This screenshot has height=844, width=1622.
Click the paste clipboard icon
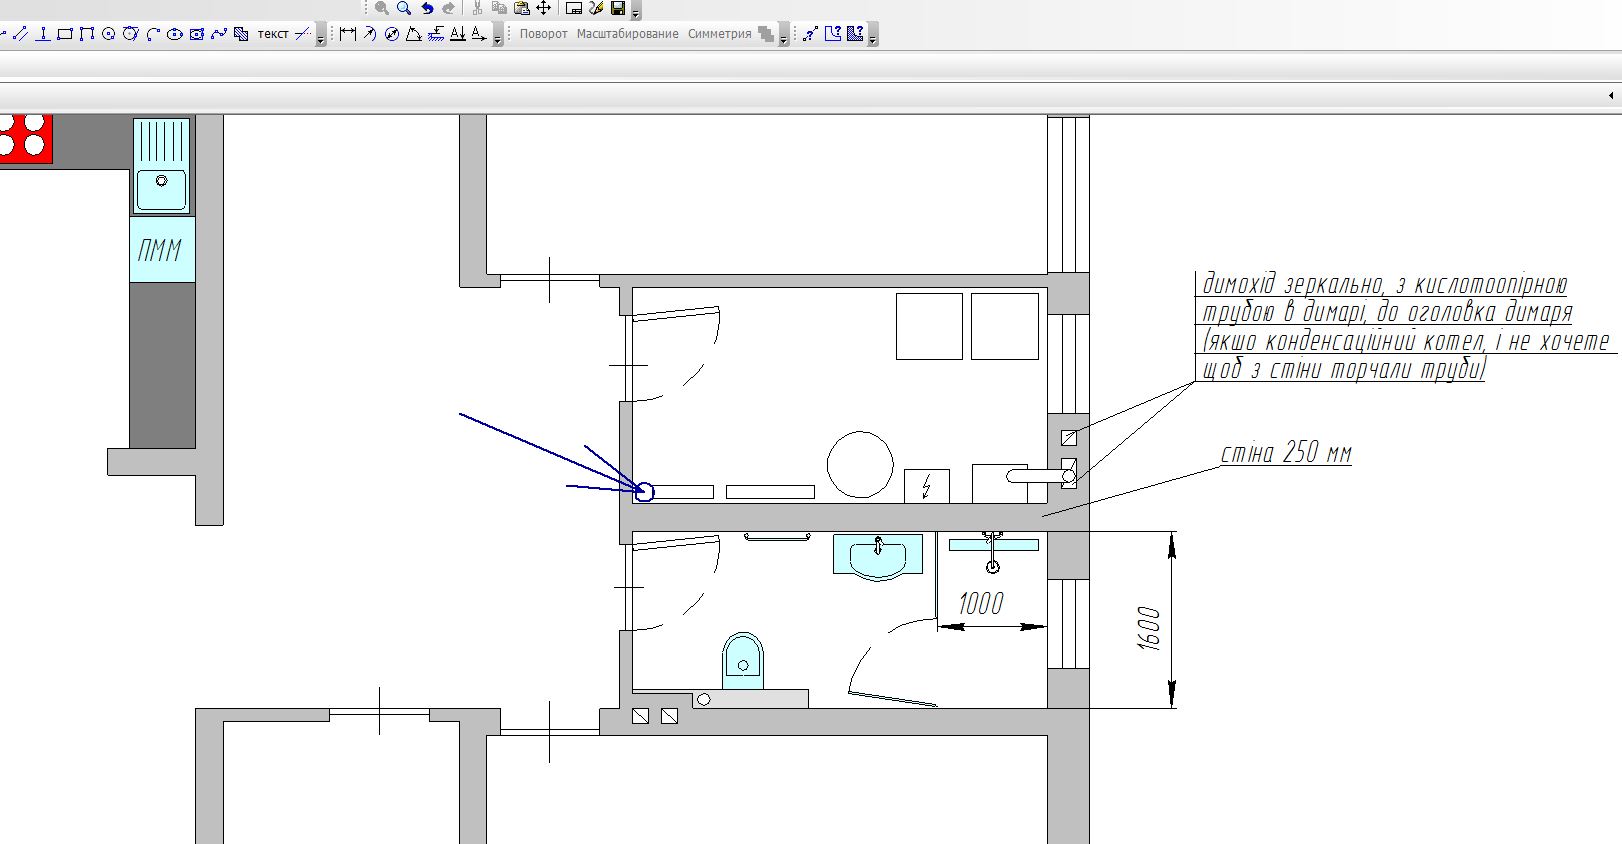pos(521,8)
